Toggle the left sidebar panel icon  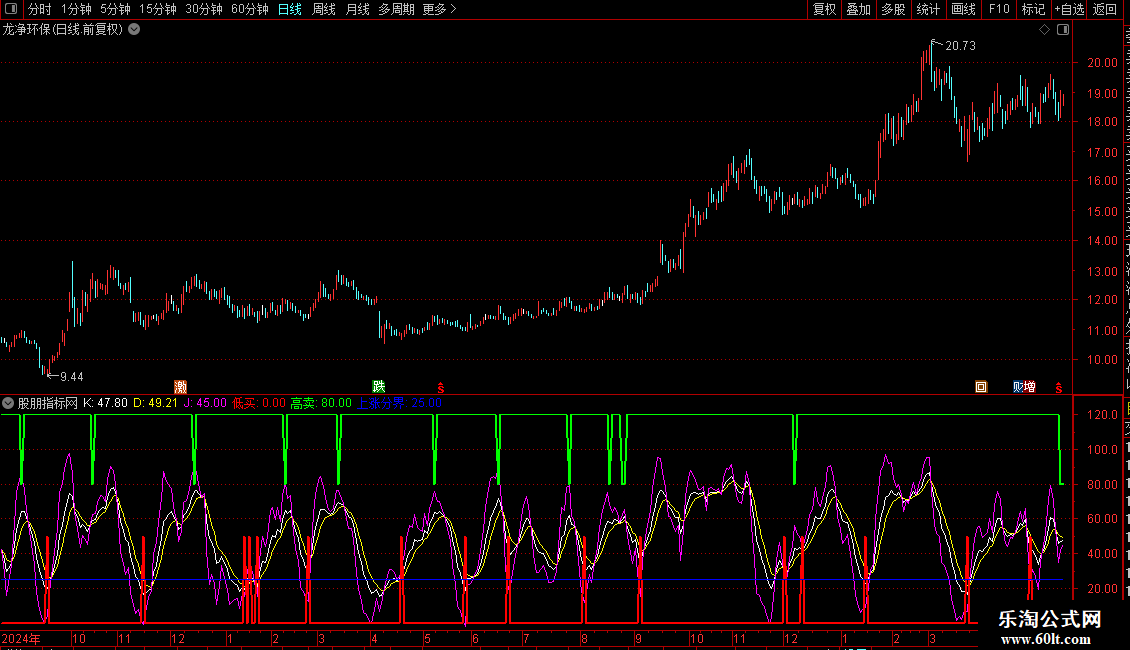[x=11, y=9]
